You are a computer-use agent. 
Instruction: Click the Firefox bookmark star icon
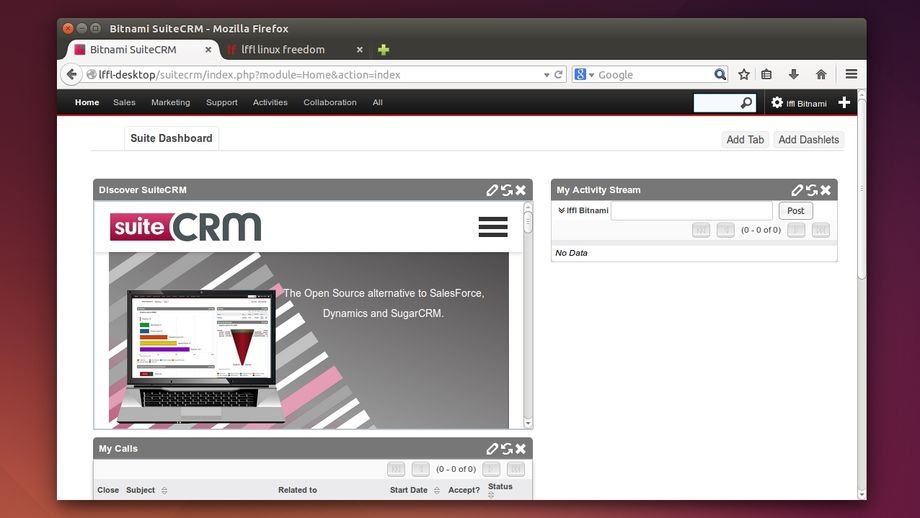(x=744, y=75)
